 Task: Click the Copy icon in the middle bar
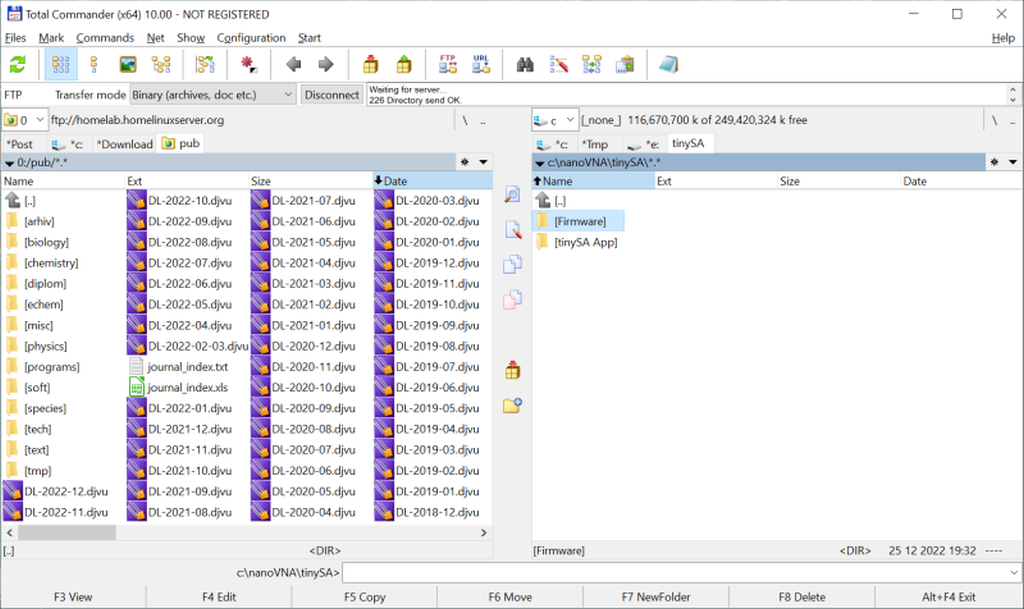click(x=513, y=264)
